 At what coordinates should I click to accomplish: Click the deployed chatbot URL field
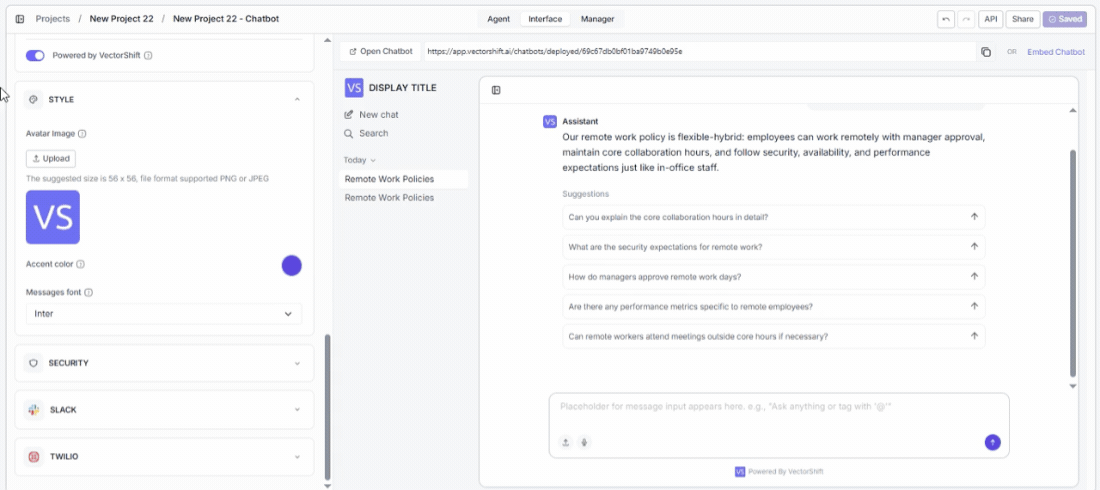tap(699, 51)
